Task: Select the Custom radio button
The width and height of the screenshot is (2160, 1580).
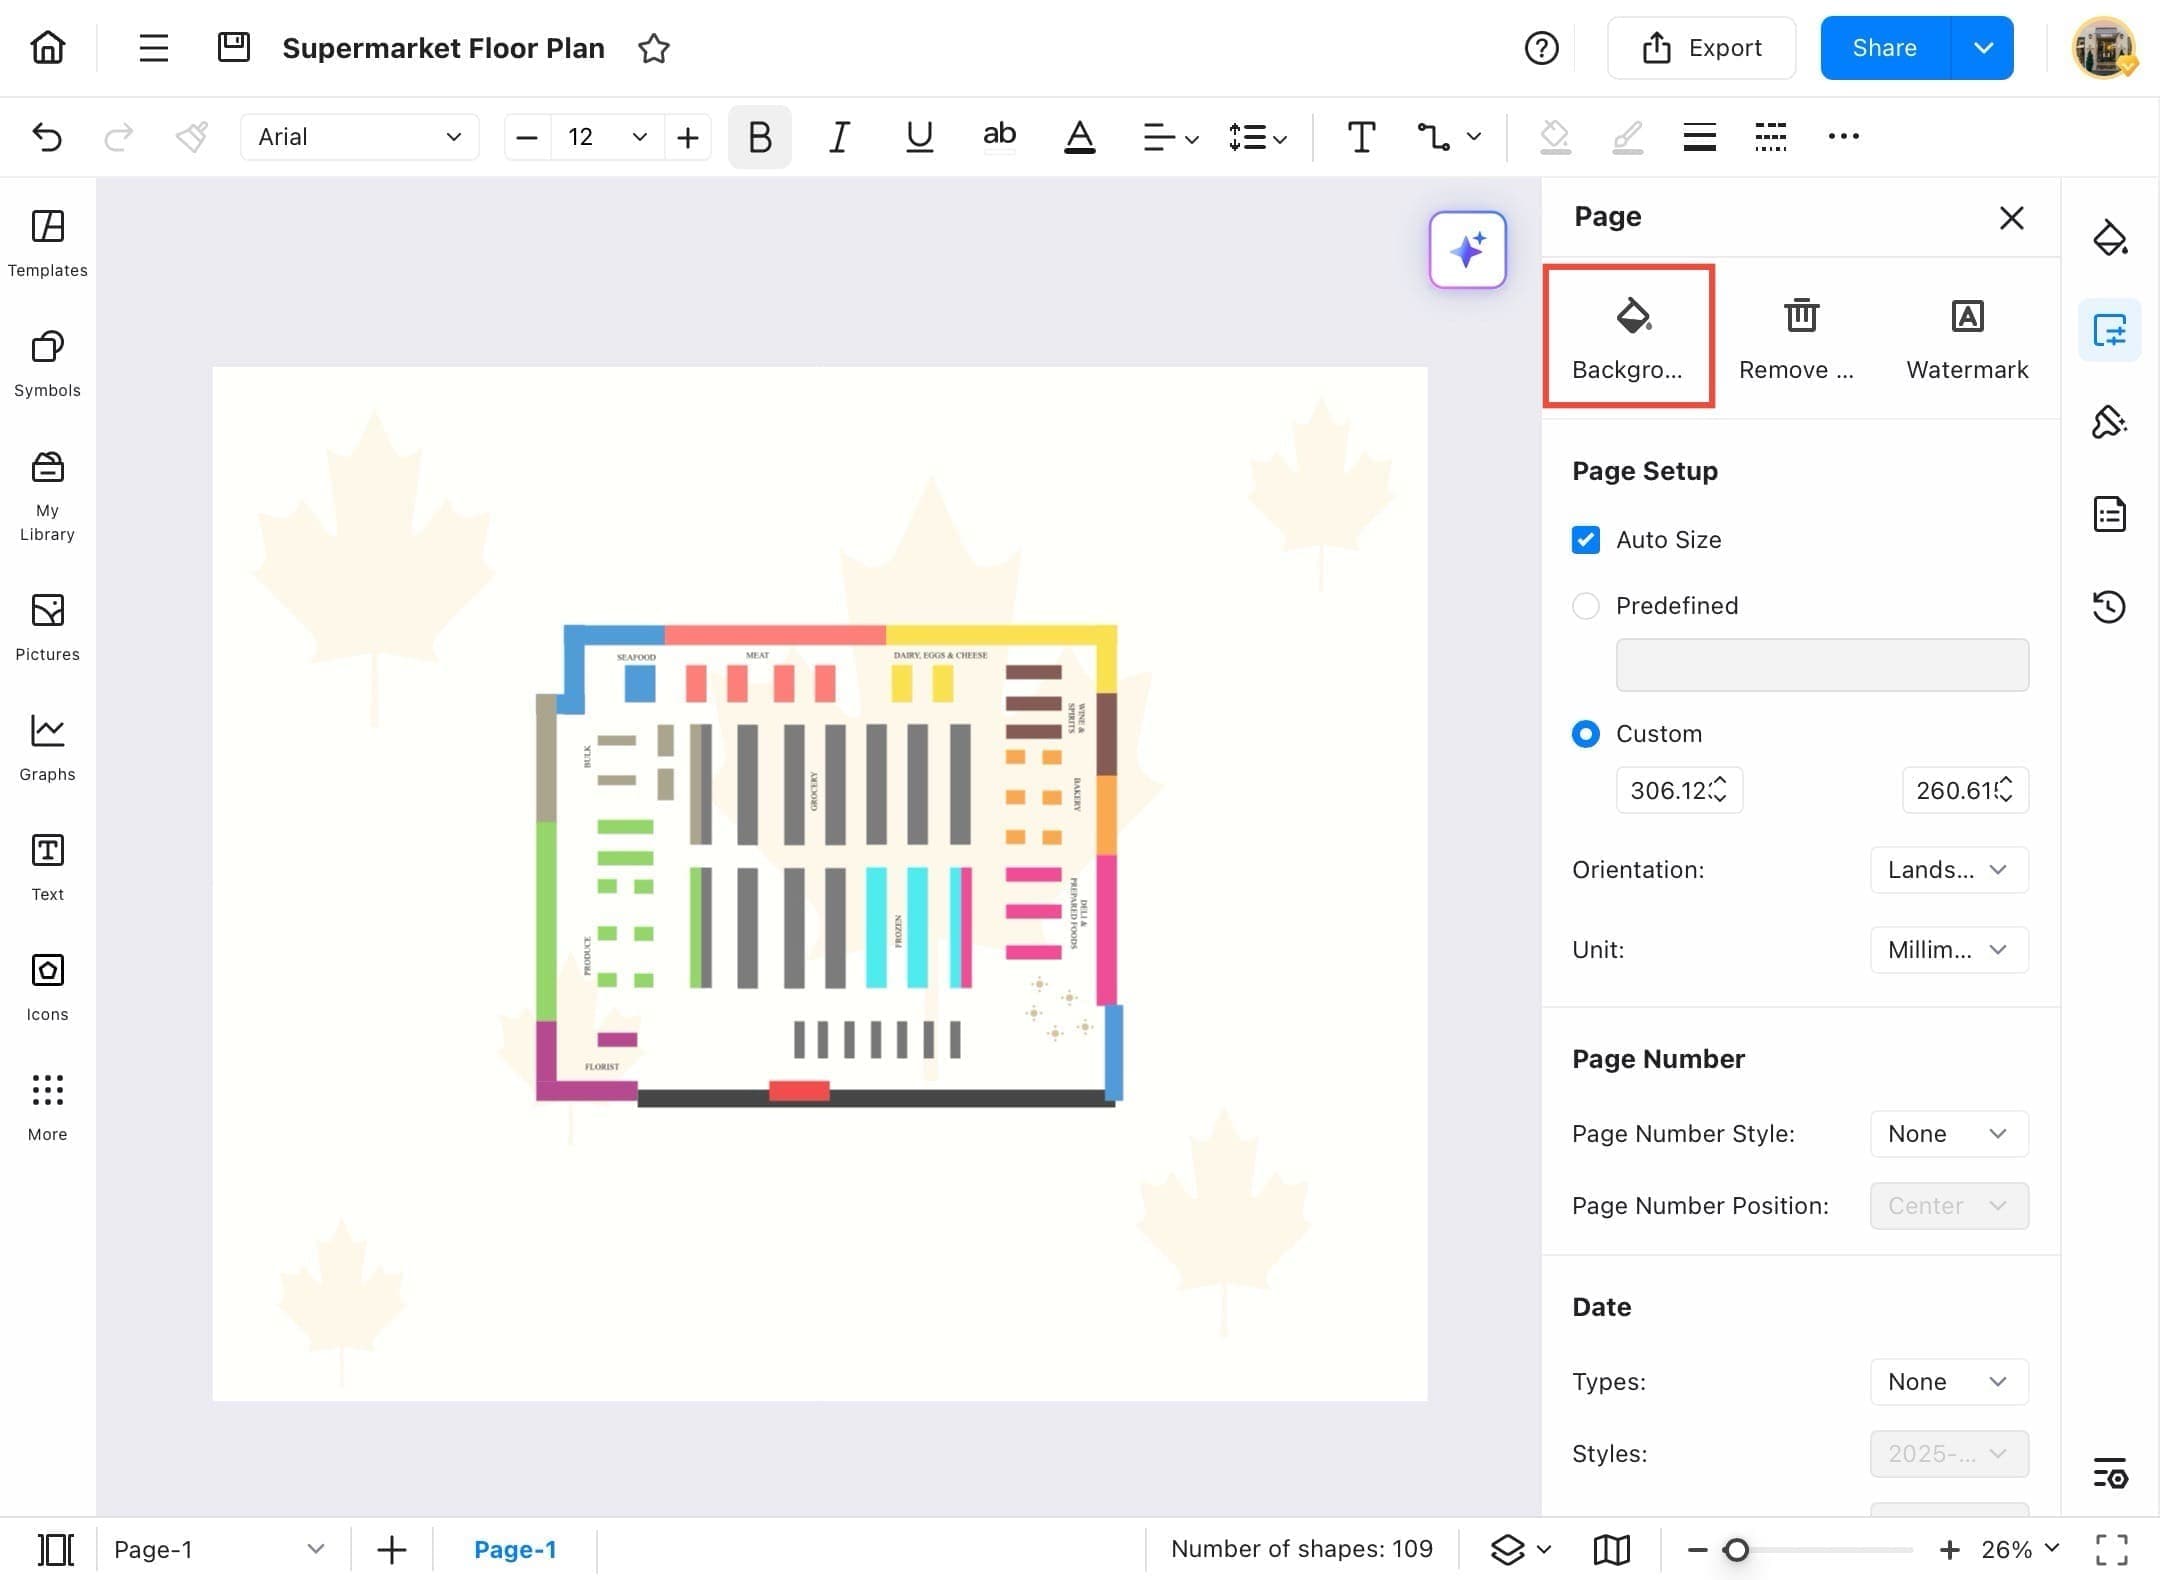Action: 1585,734
